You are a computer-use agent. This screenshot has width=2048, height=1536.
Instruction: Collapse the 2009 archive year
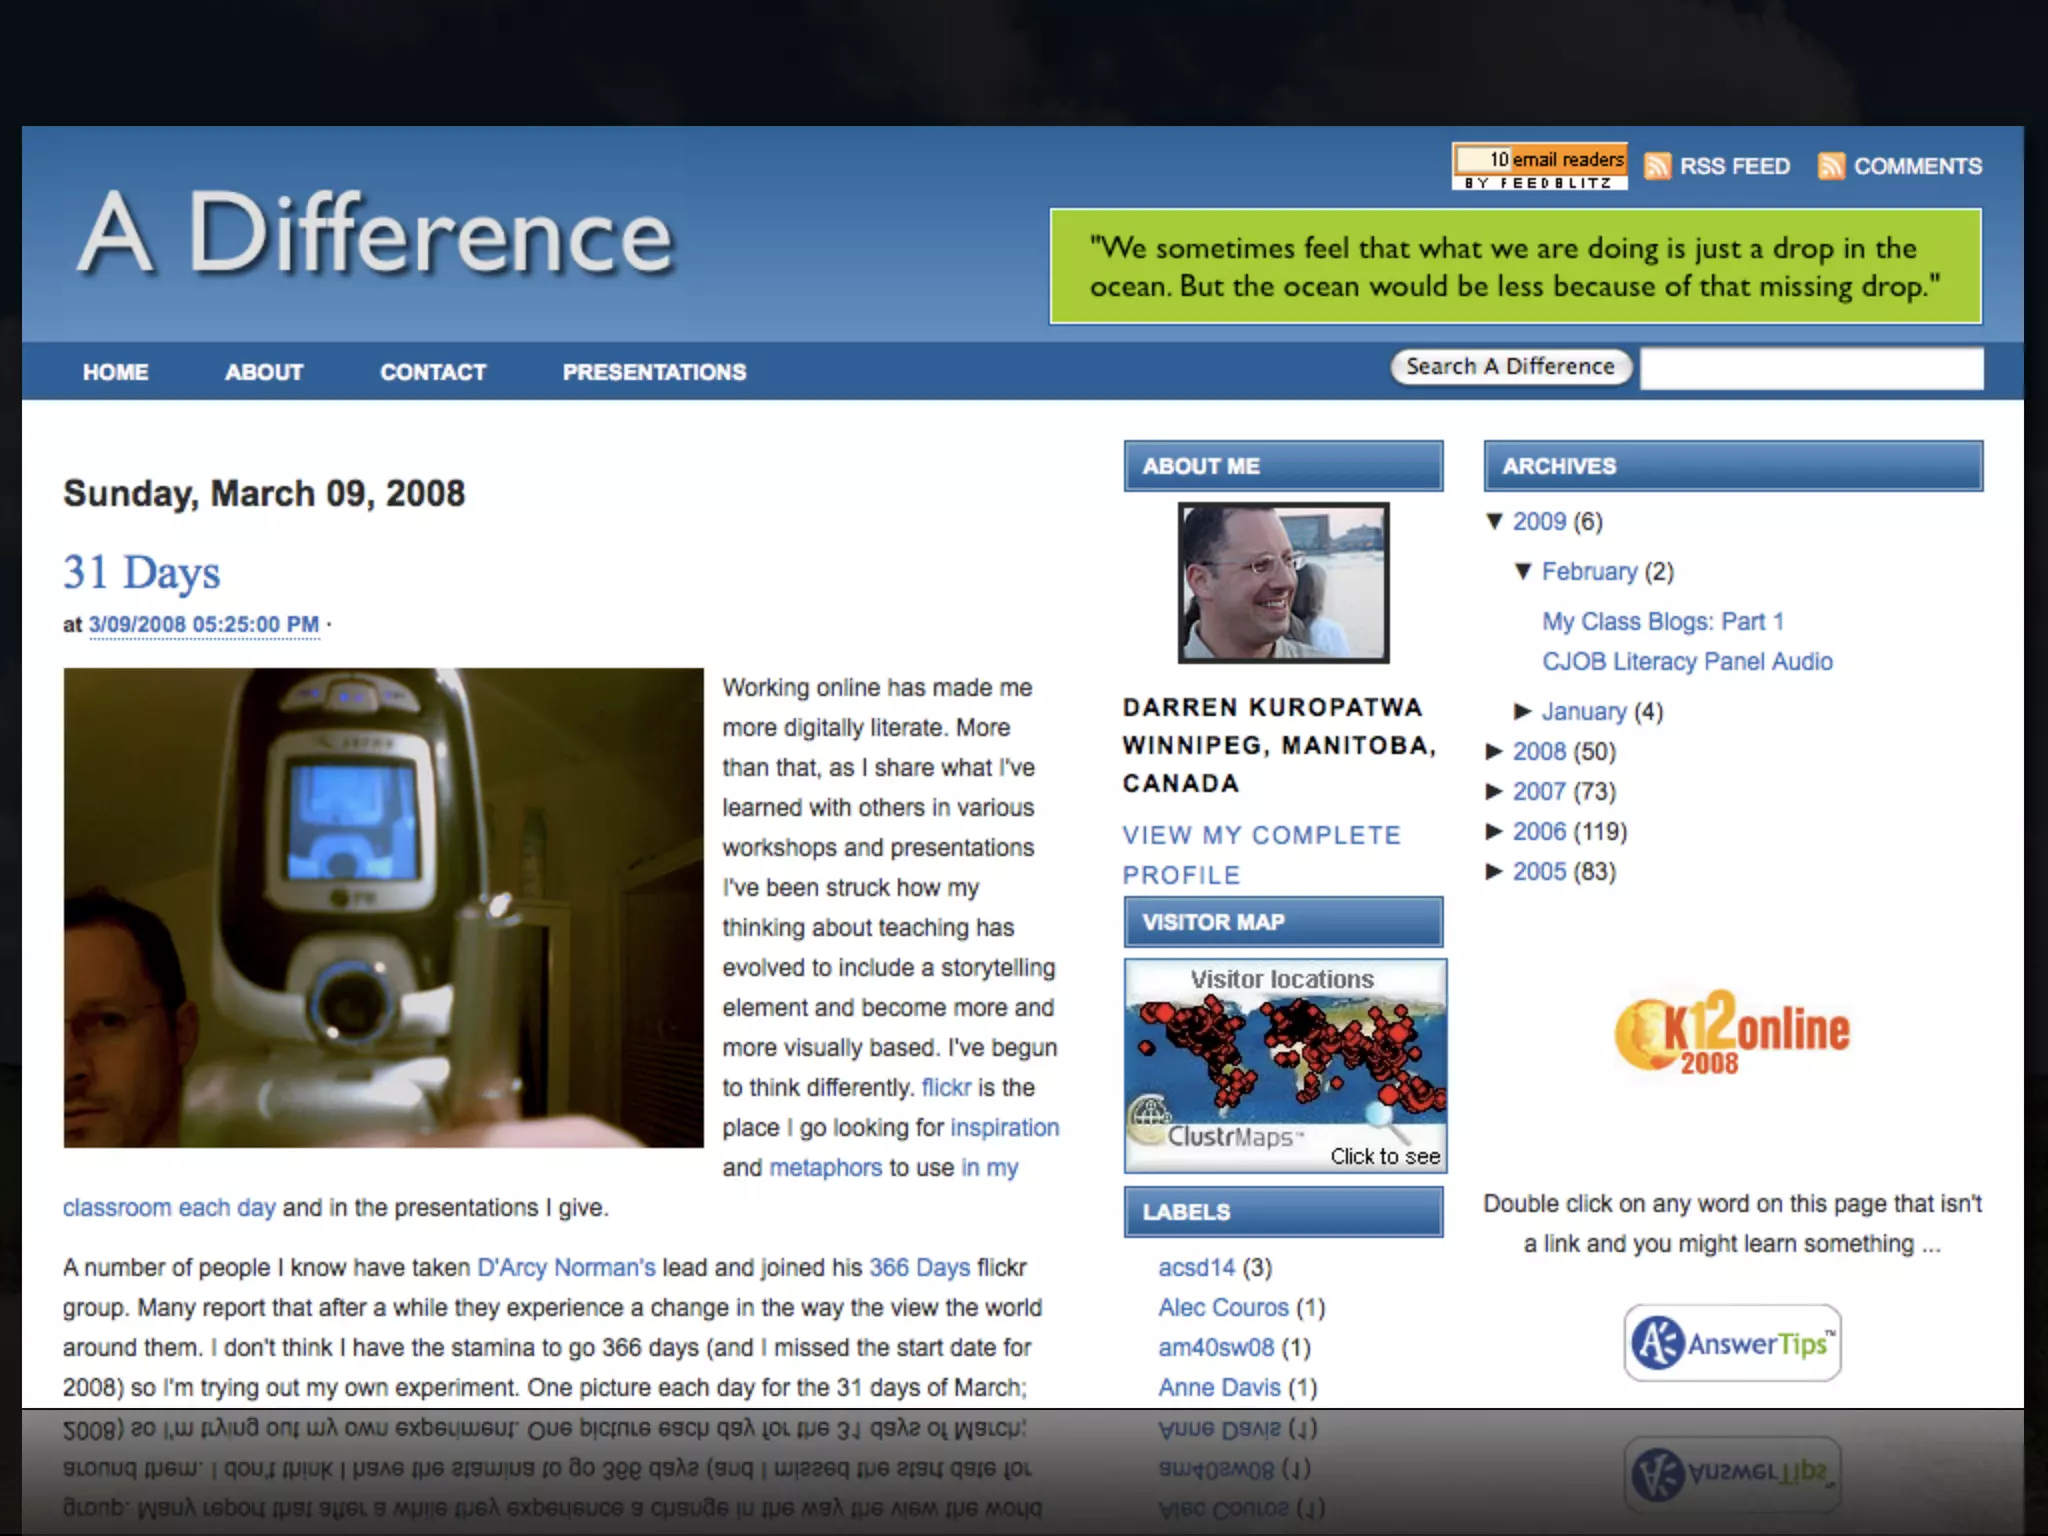pyautogui.click(x=1495, y=521)
